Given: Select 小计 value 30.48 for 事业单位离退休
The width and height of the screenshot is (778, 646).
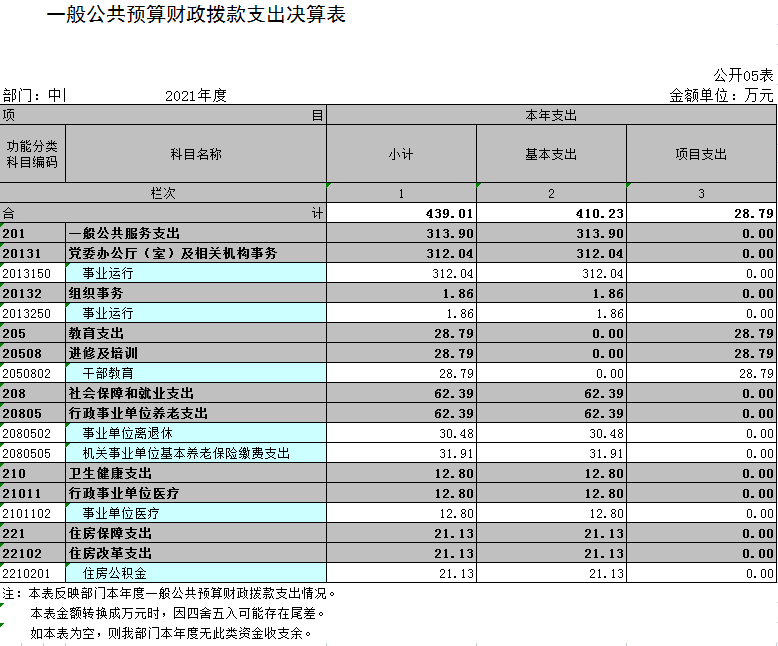Looking at the screenshot, I should [x=401, y=433].
